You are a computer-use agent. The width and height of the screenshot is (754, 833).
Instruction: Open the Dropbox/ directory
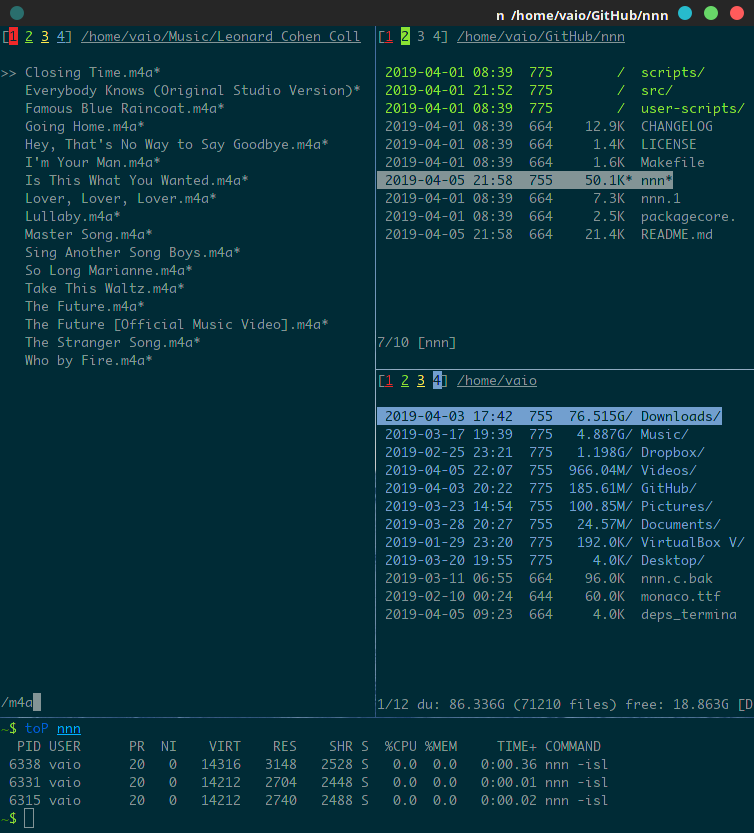point(673,453)
